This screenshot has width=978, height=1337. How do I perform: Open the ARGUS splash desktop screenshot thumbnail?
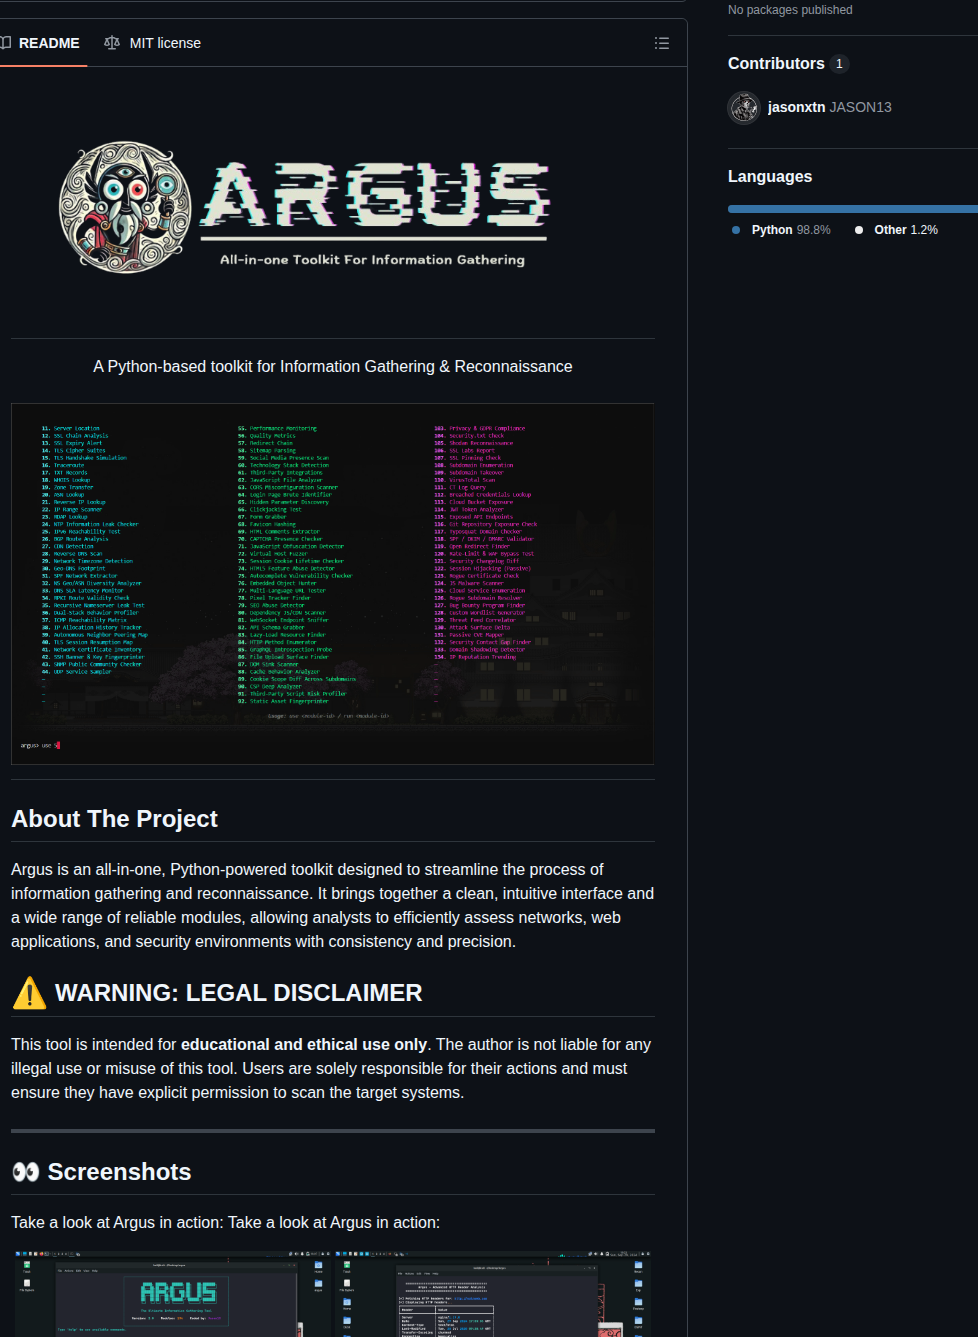171,1293
